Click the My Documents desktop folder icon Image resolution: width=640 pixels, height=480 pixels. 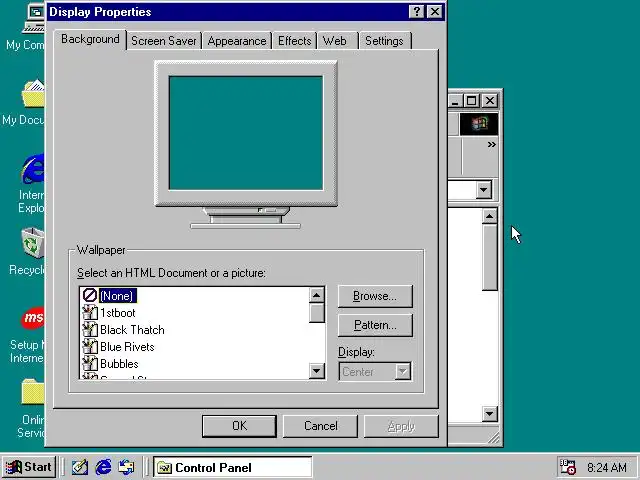[33, 94]
